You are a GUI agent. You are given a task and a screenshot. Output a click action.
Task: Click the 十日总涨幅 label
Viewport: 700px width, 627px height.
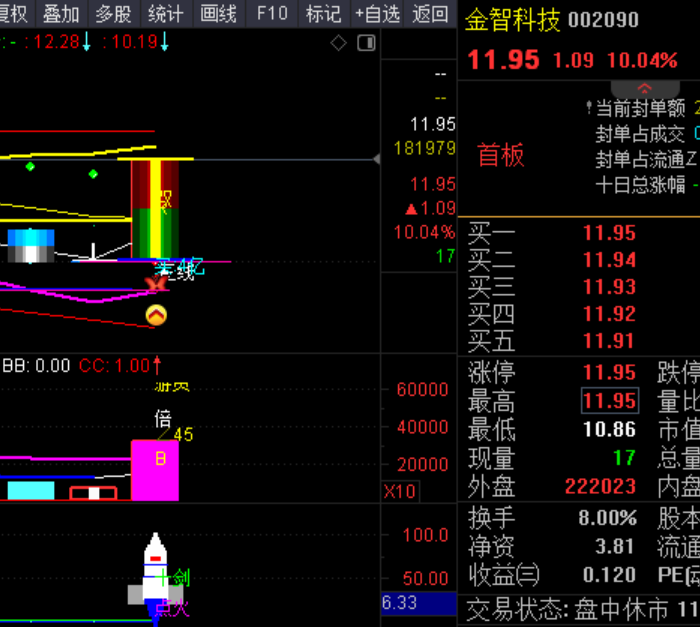(x=640, y=185)
